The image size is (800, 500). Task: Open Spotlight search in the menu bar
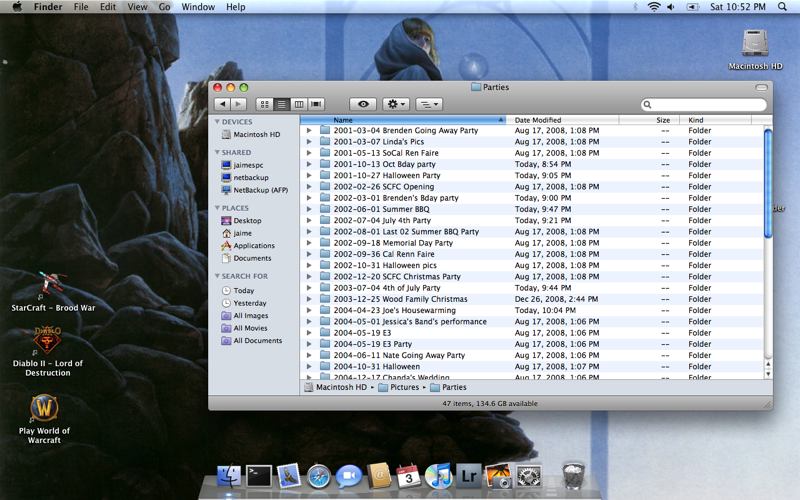(782, 7)
